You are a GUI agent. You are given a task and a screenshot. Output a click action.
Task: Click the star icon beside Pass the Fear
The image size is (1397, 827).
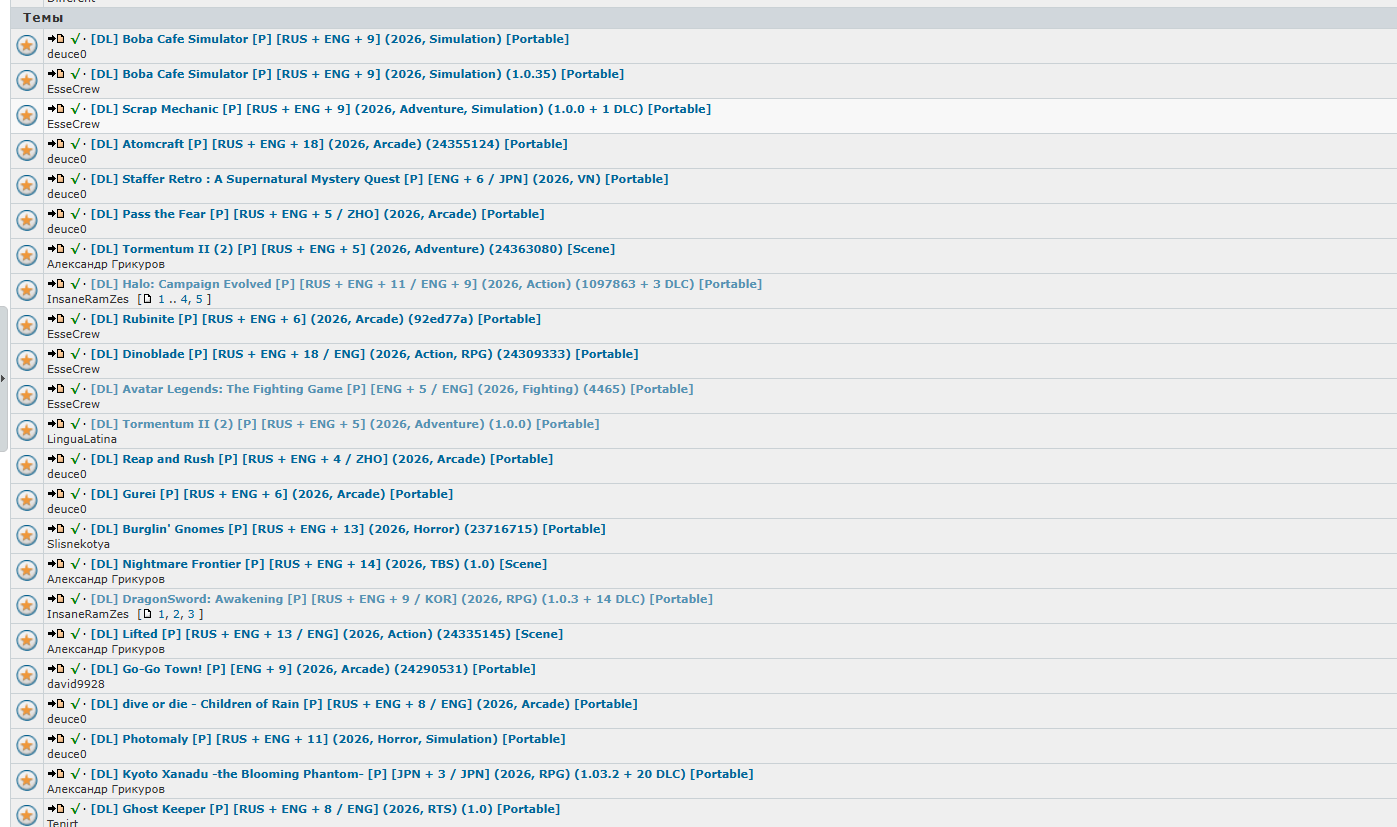pos(27,221)
